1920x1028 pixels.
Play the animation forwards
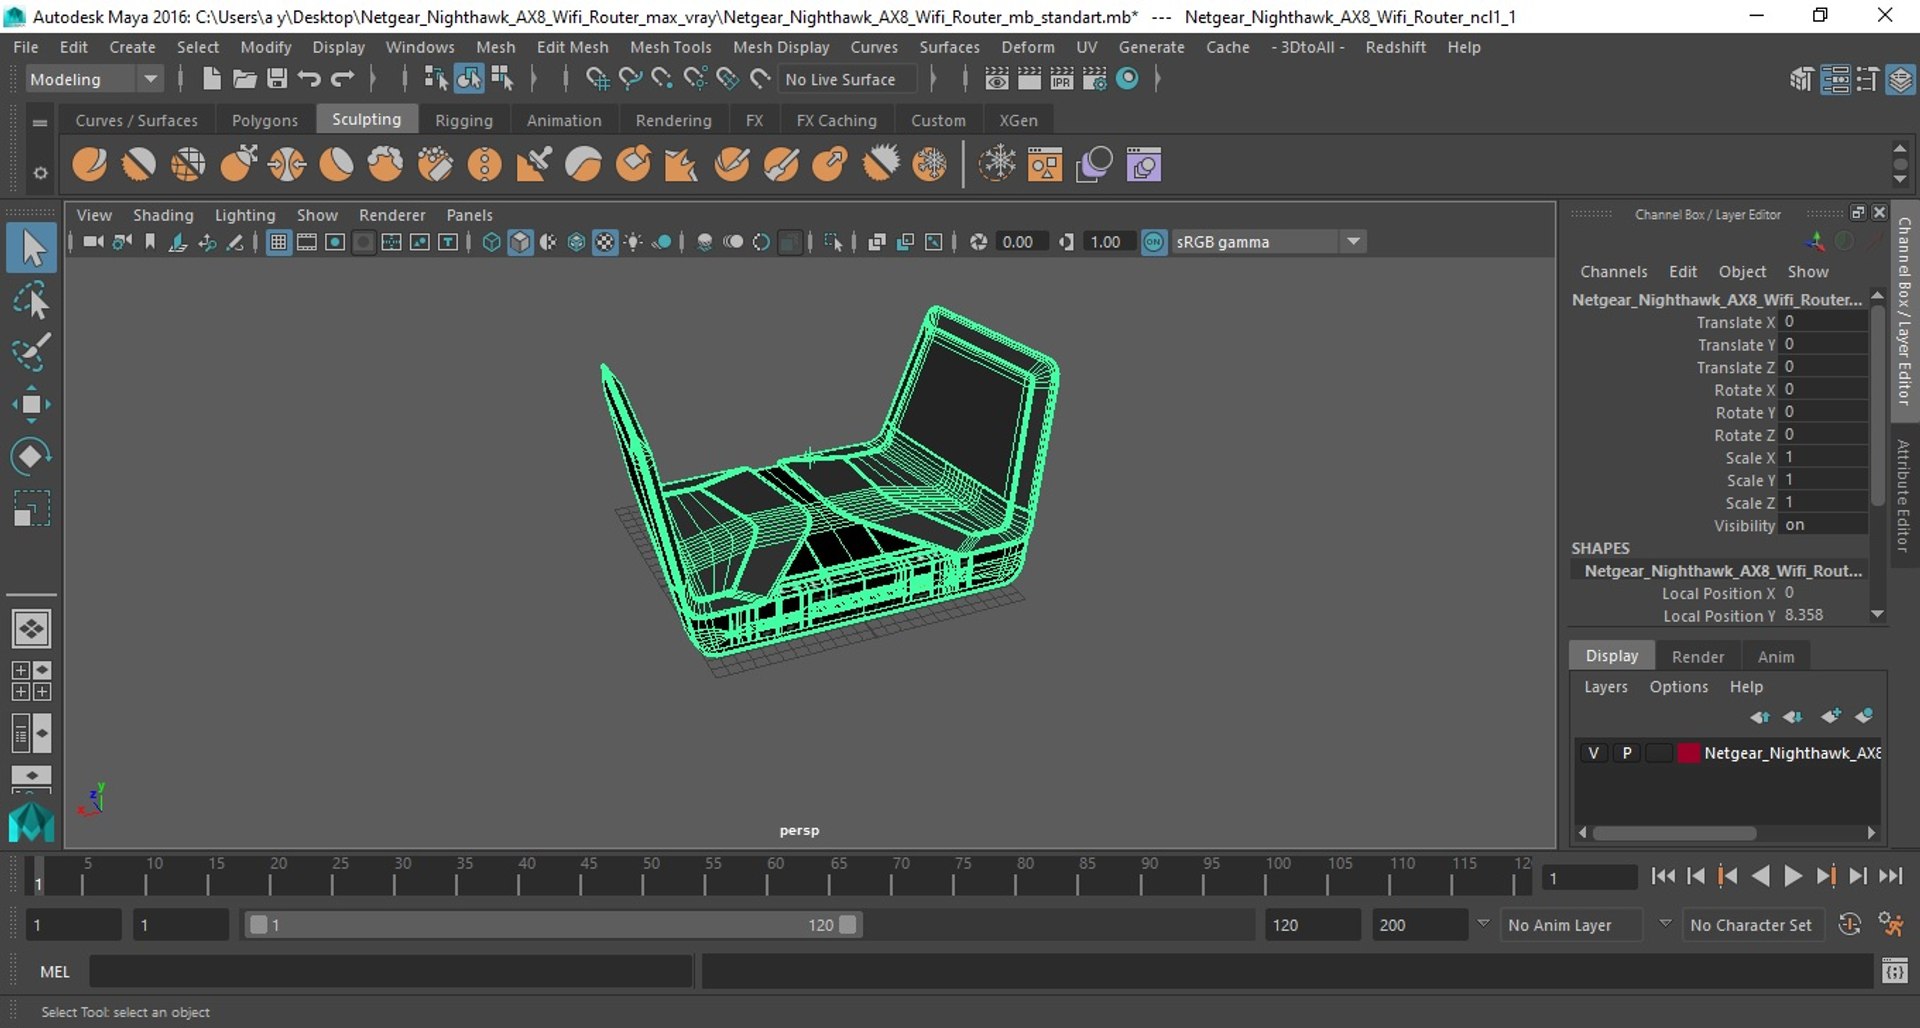coord(1793,877)
